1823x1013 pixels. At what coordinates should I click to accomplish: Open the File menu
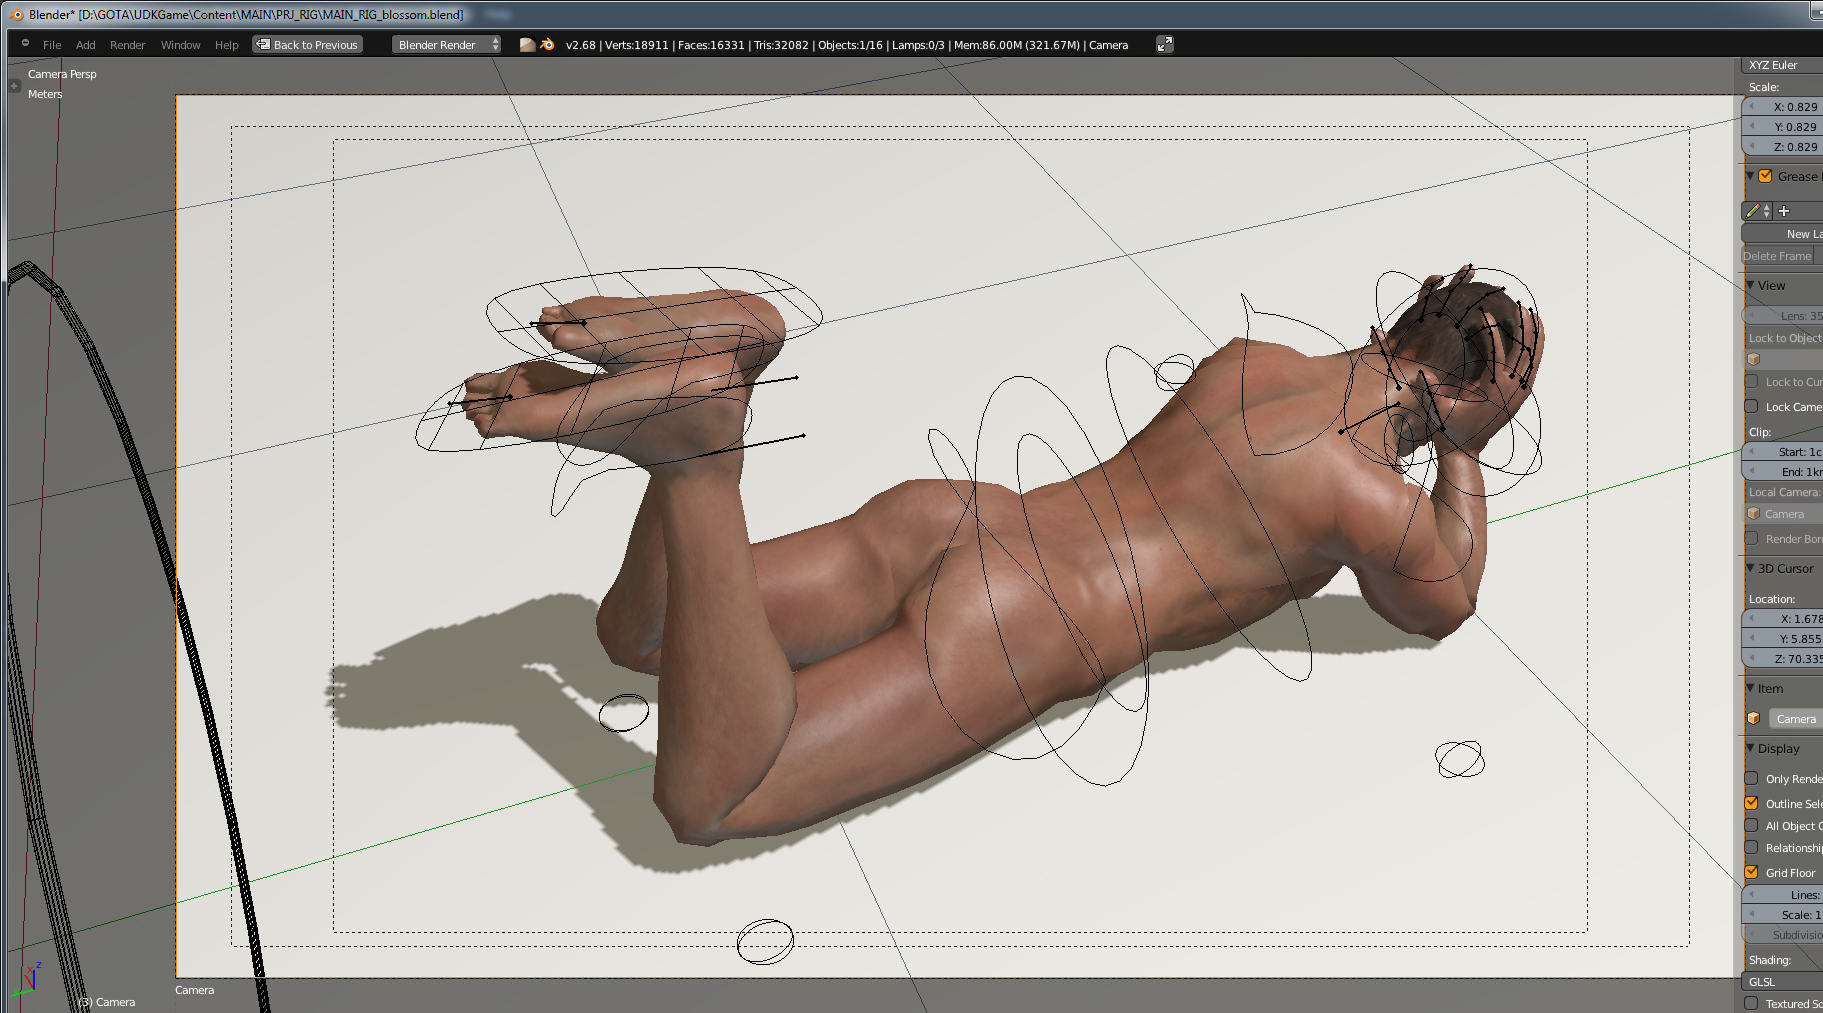click(x=52, y=45)
